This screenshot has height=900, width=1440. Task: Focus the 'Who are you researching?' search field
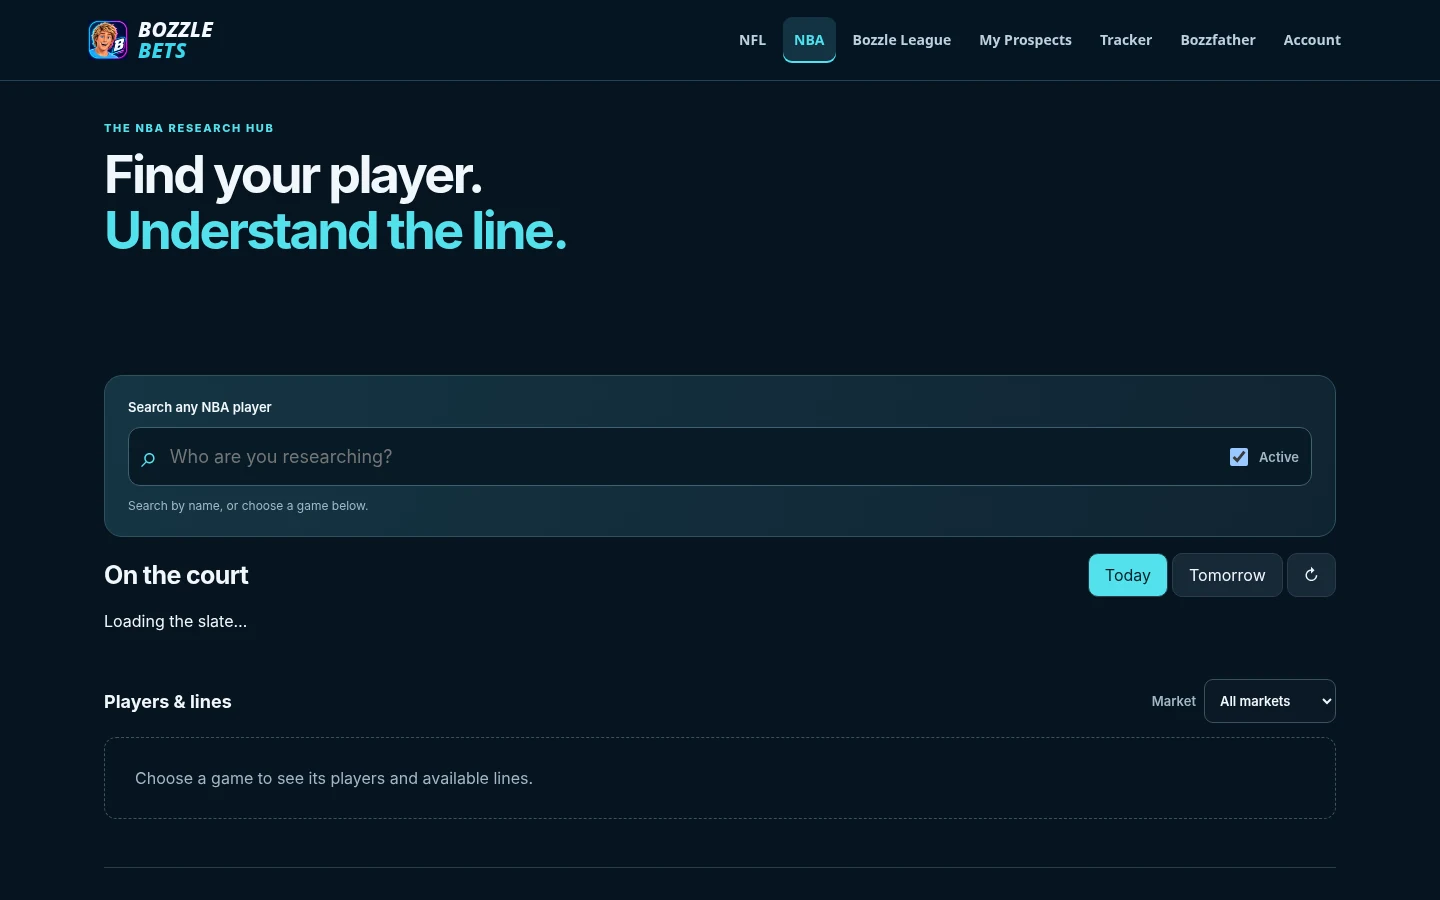[690, 457]
